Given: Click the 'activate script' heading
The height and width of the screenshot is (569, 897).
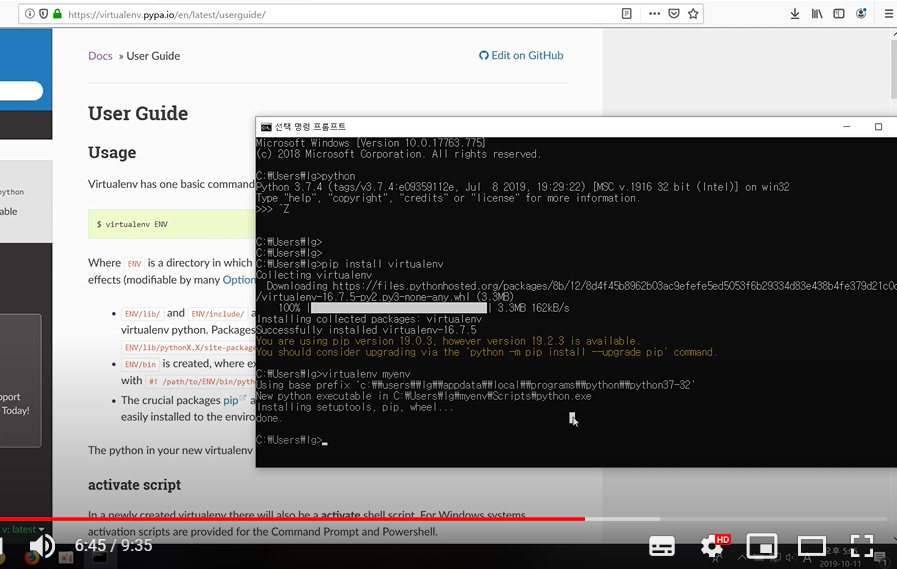Looking at the screenshot, I should pos(134,485).
